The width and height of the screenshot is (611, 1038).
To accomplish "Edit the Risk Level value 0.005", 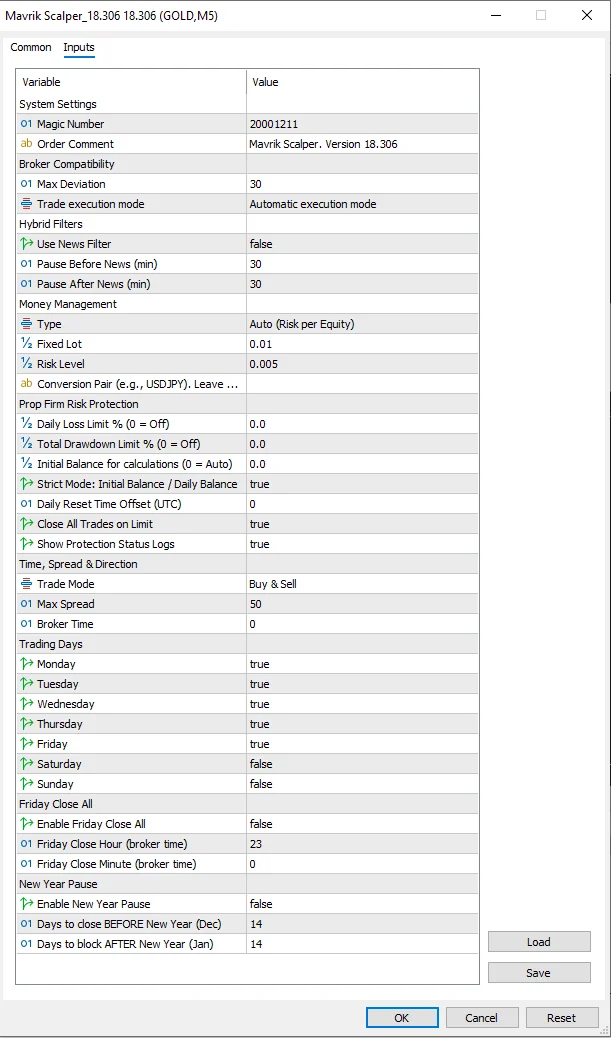I will click(x=362, y=363).
